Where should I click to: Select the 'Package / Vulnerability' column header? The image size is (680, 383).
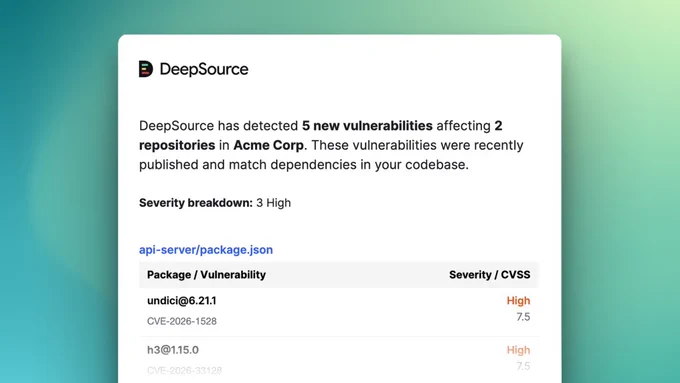[206, 275]
